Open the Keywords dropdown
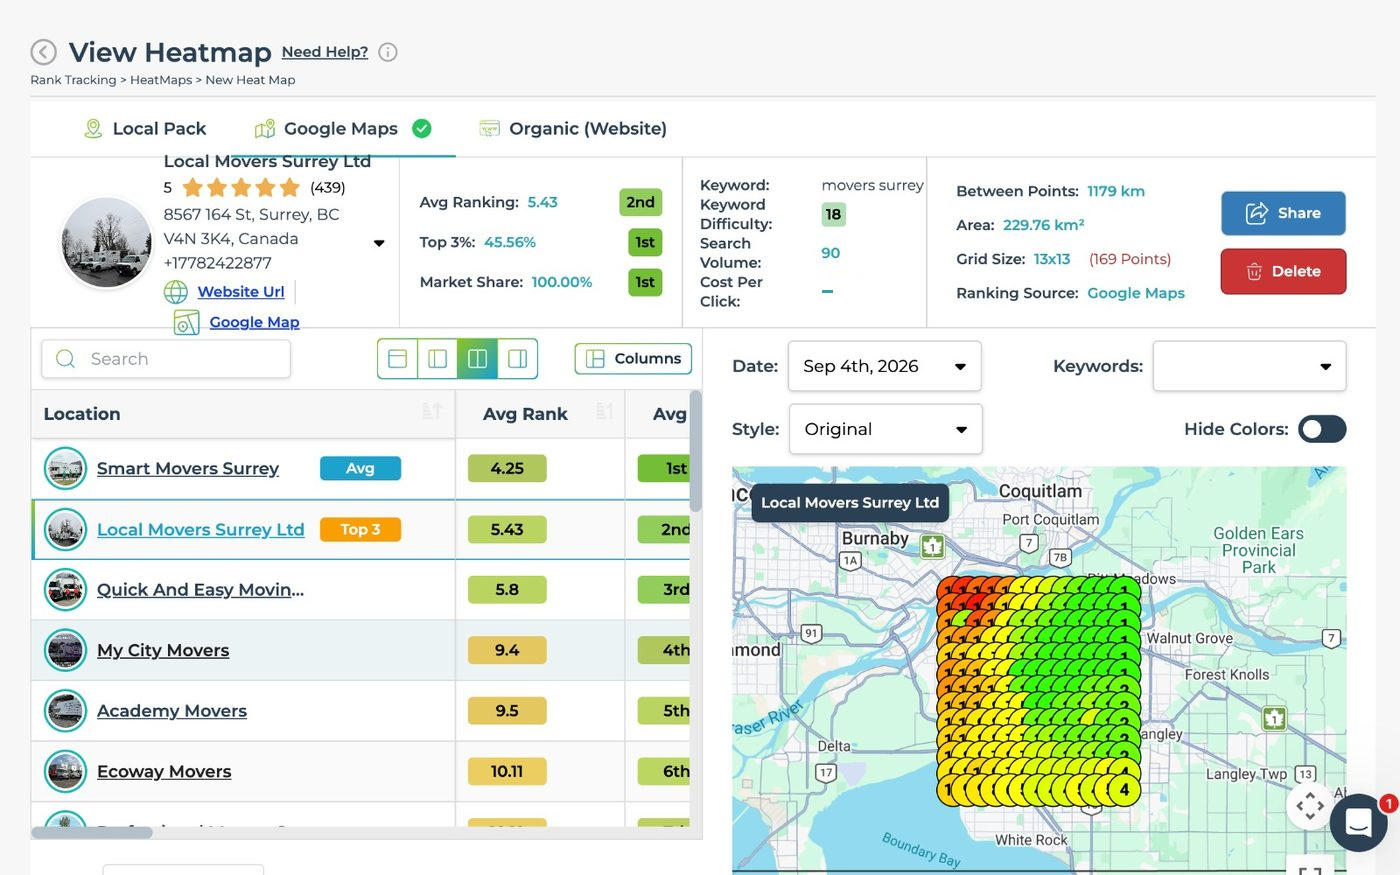Viewport: 1400px width, 875px height. 1249,366
